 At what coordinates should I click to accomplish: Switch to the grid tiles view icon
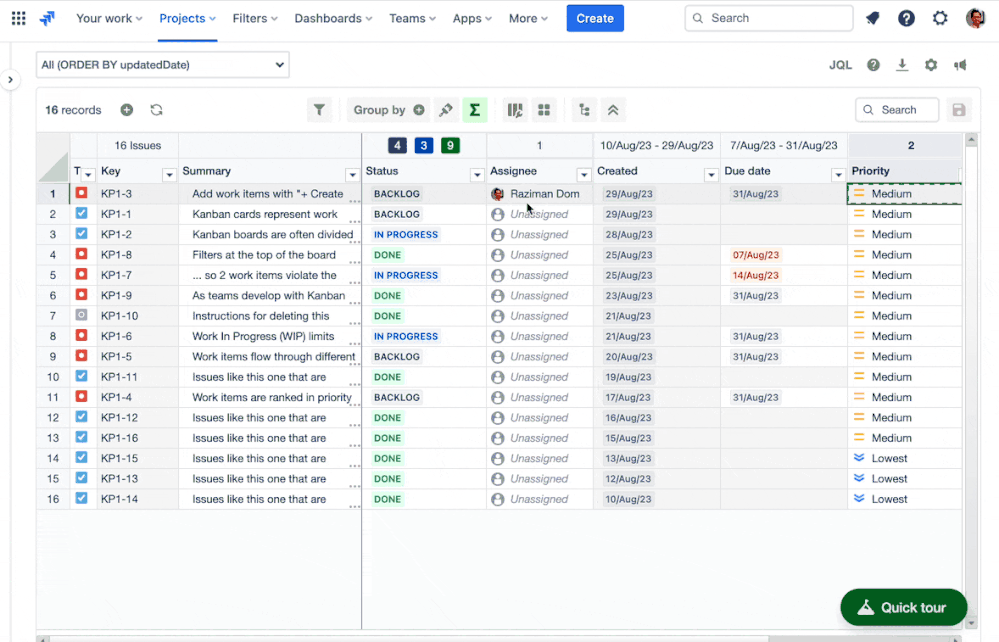coord(544,110)
